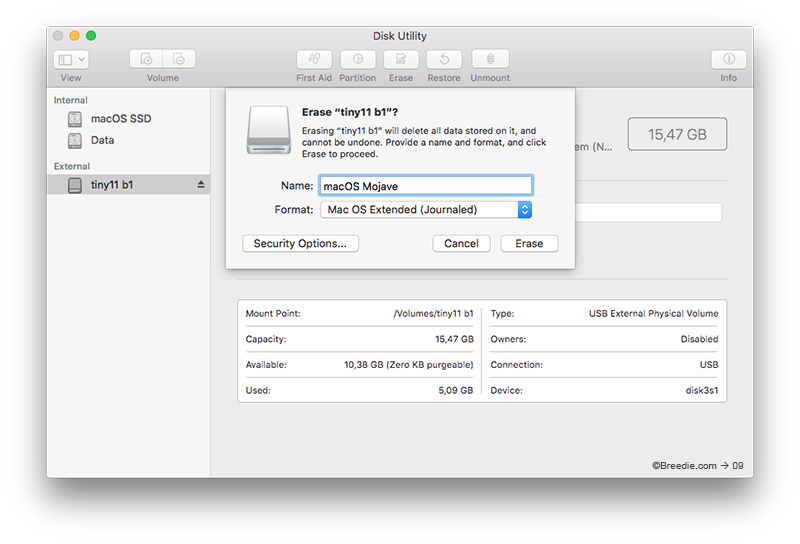The image size is (800, 544).
Task: Confirm with the Erase button
Action: pyautogui.click(x=529, y=243)
